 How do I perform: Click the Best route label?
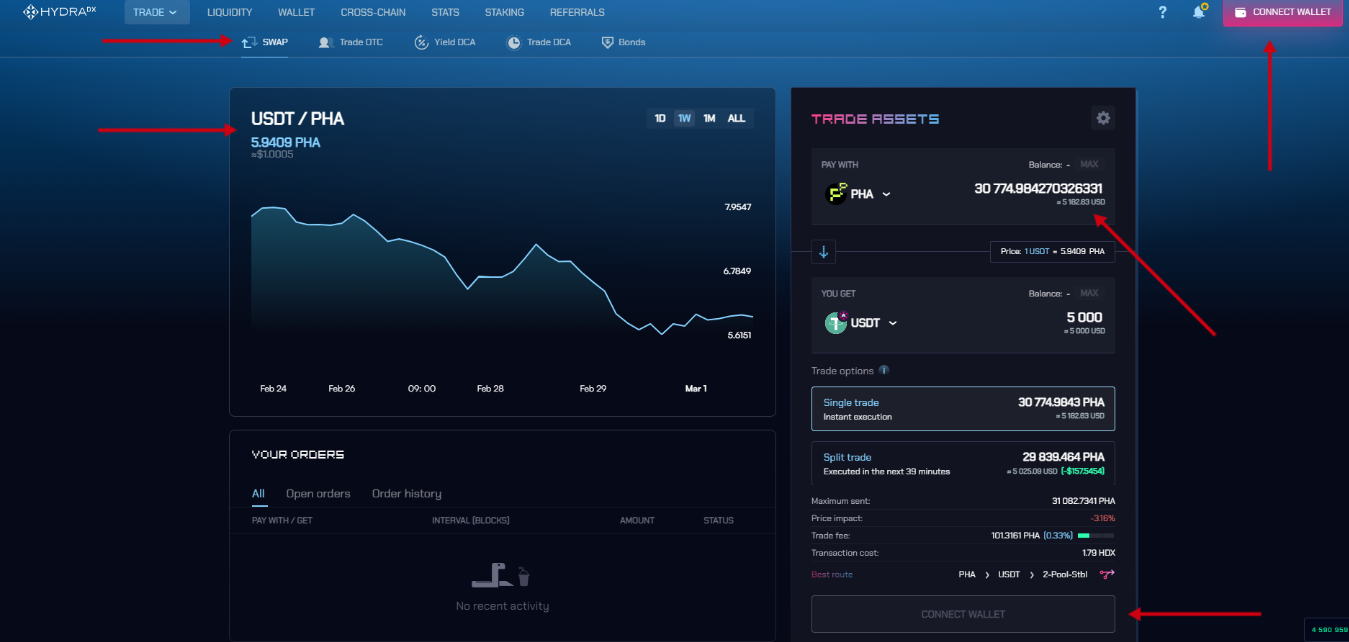click(x=832, y=574)
